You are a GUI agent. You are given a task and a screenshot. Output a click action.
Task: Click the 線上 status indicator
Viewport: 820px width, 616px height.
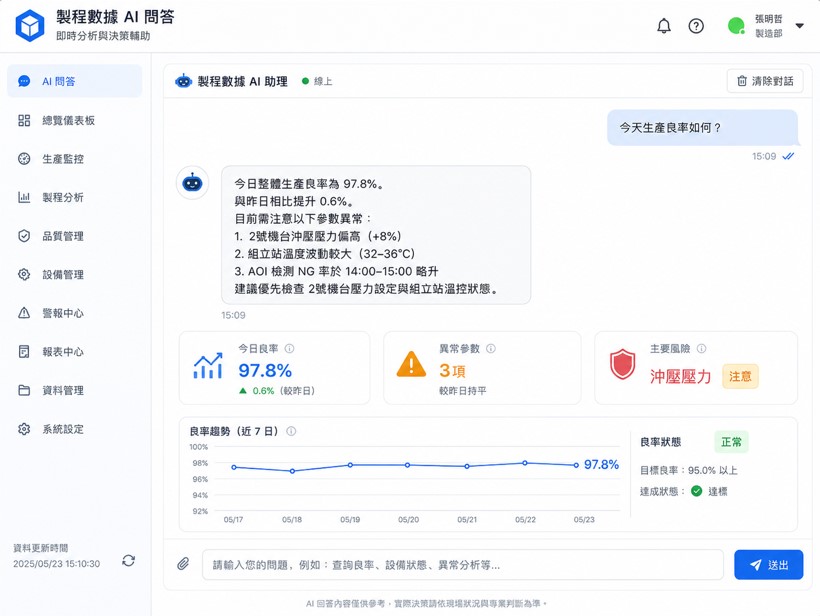point(317,81)
